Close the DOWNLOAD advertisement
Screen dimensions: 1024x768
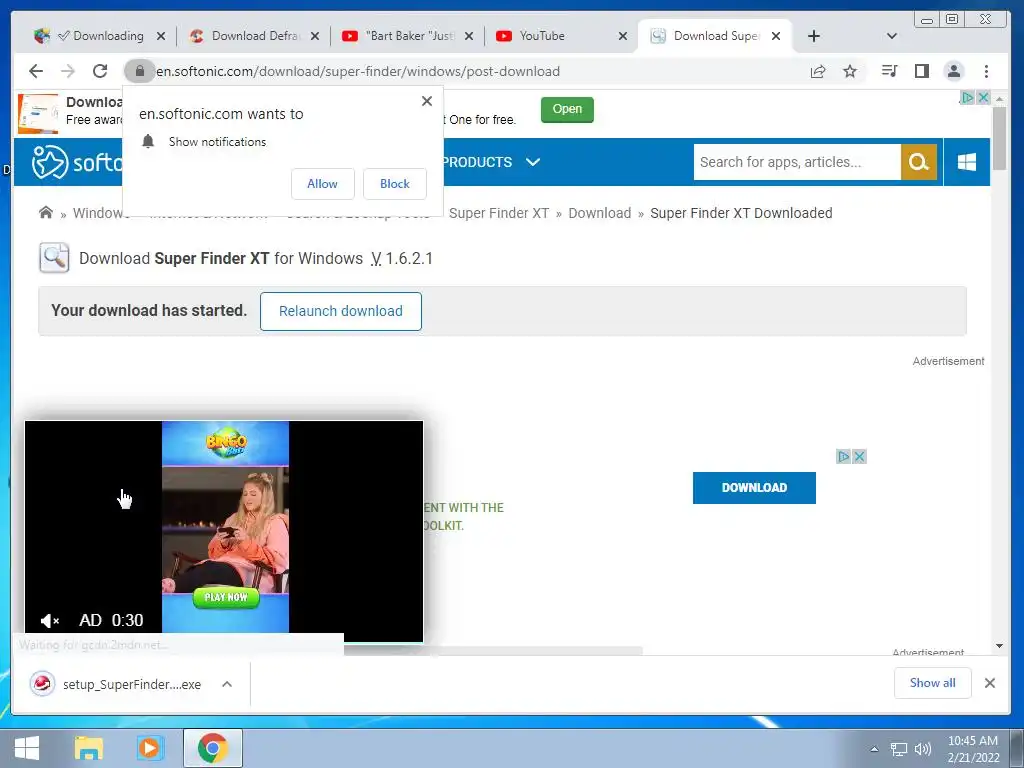point(859,456)
